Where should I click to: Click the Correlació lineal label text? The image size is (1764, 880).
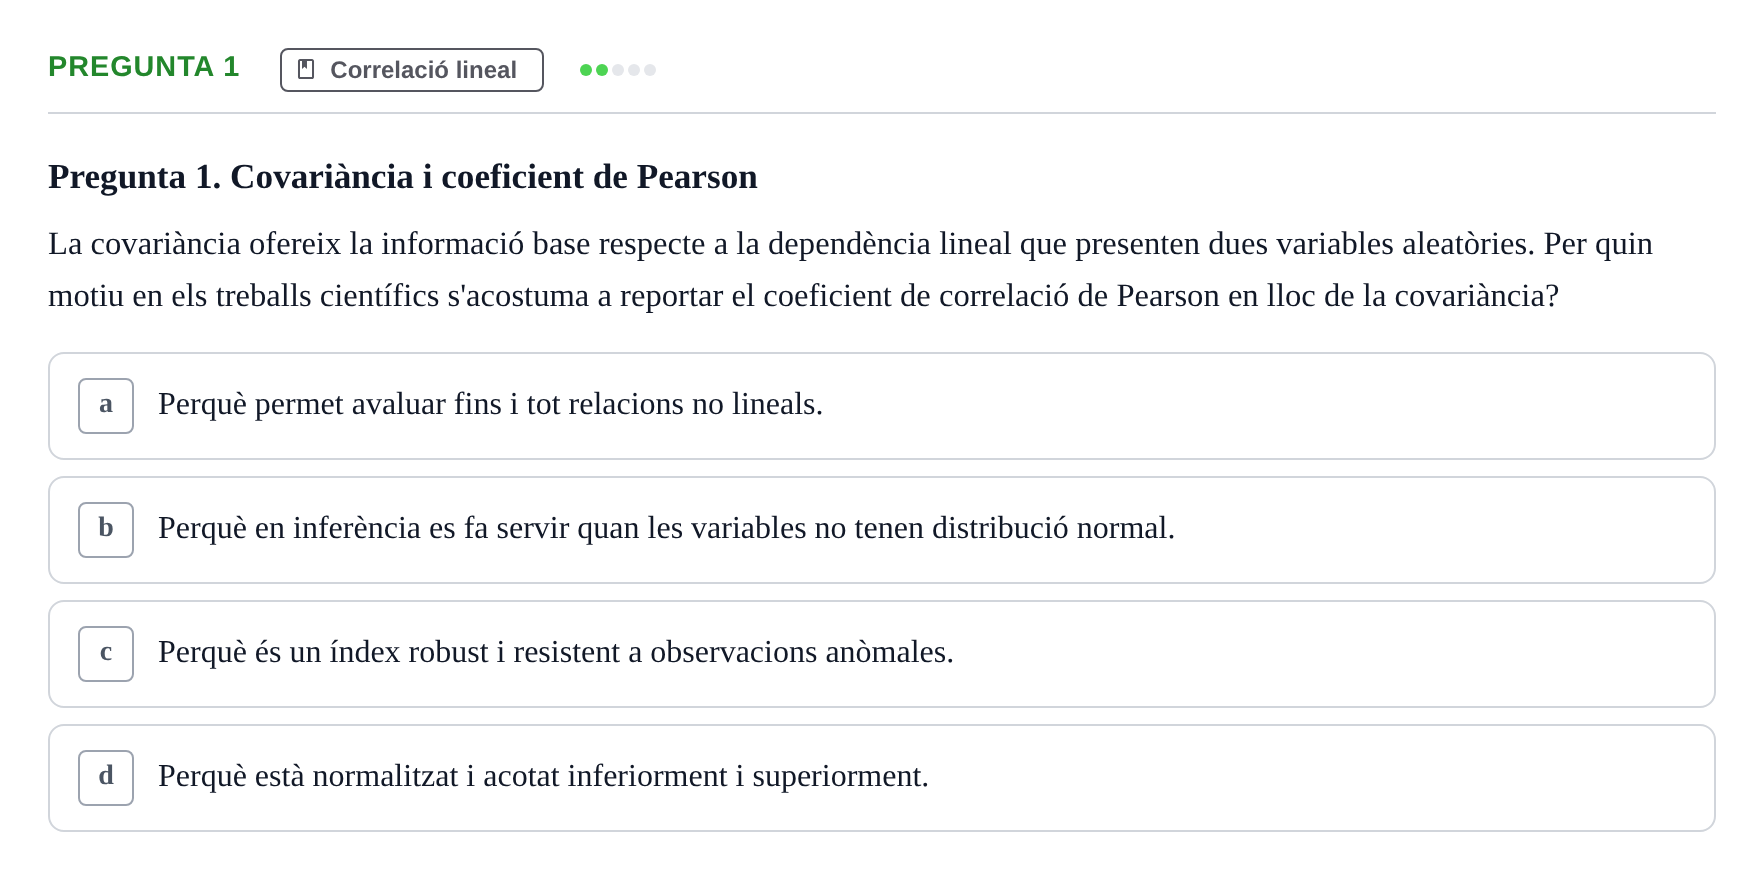click(424, 70)
